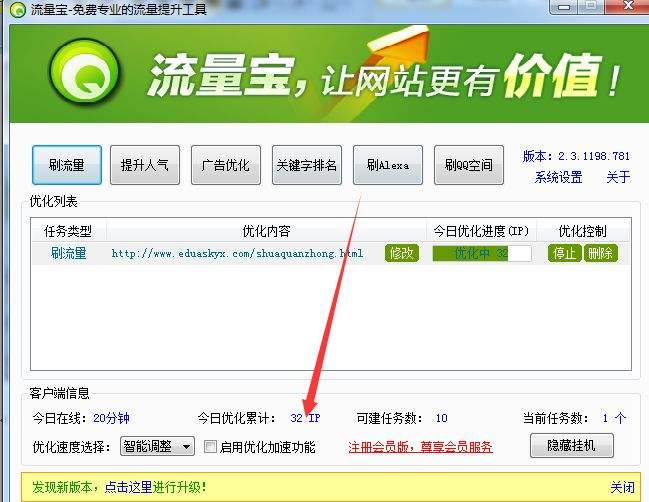Dismiss the update notice with 关闭
The width and height of the screenshot is (649, 502).
pos(622,487)
